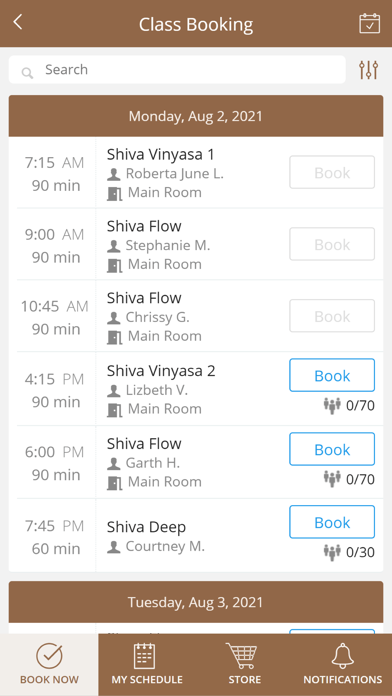
Task: Tap attendees icon for Shiva Deep
Action: pyautogui.click(x=332, y=552)
